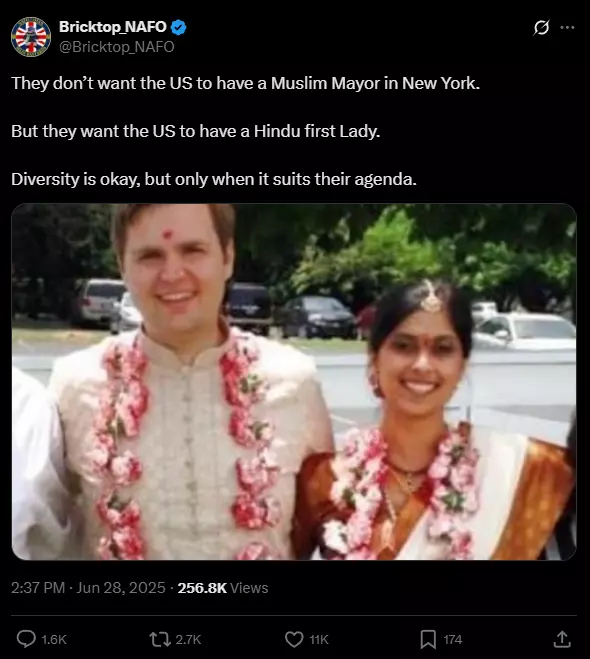Click the tweet text about Muslim Mayor

(x=245, y=83)
